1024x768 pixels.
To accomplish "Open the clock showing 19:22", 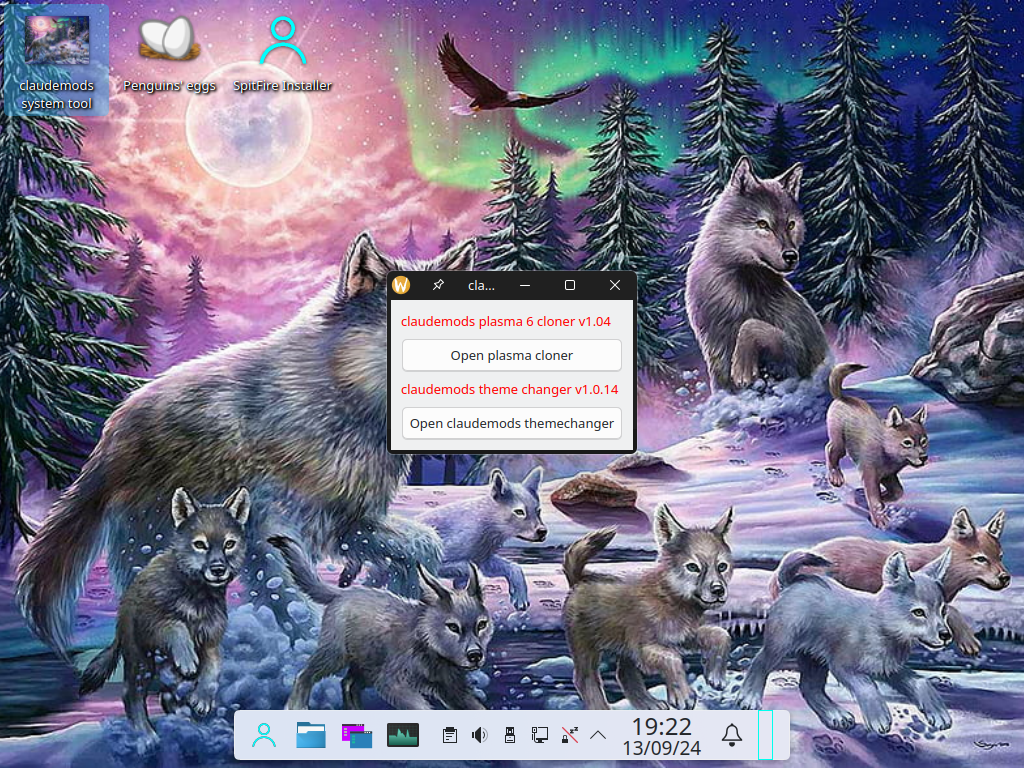I will click(x=662, y=736).
